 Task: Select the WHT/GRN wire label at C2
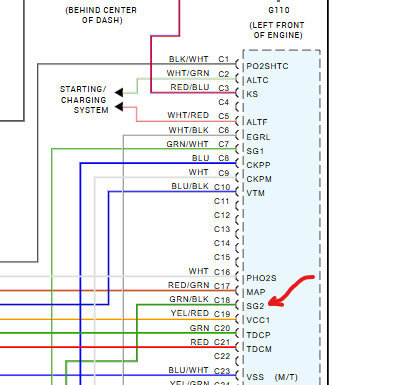coord(188,73)
